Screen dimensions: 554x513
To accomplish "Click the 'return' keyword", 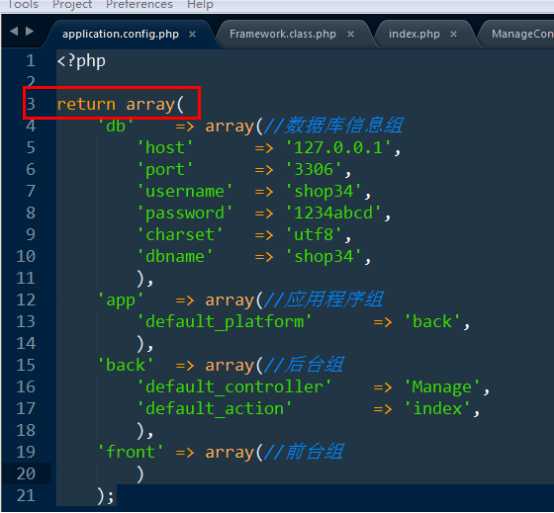I will [x=86, y=105].
